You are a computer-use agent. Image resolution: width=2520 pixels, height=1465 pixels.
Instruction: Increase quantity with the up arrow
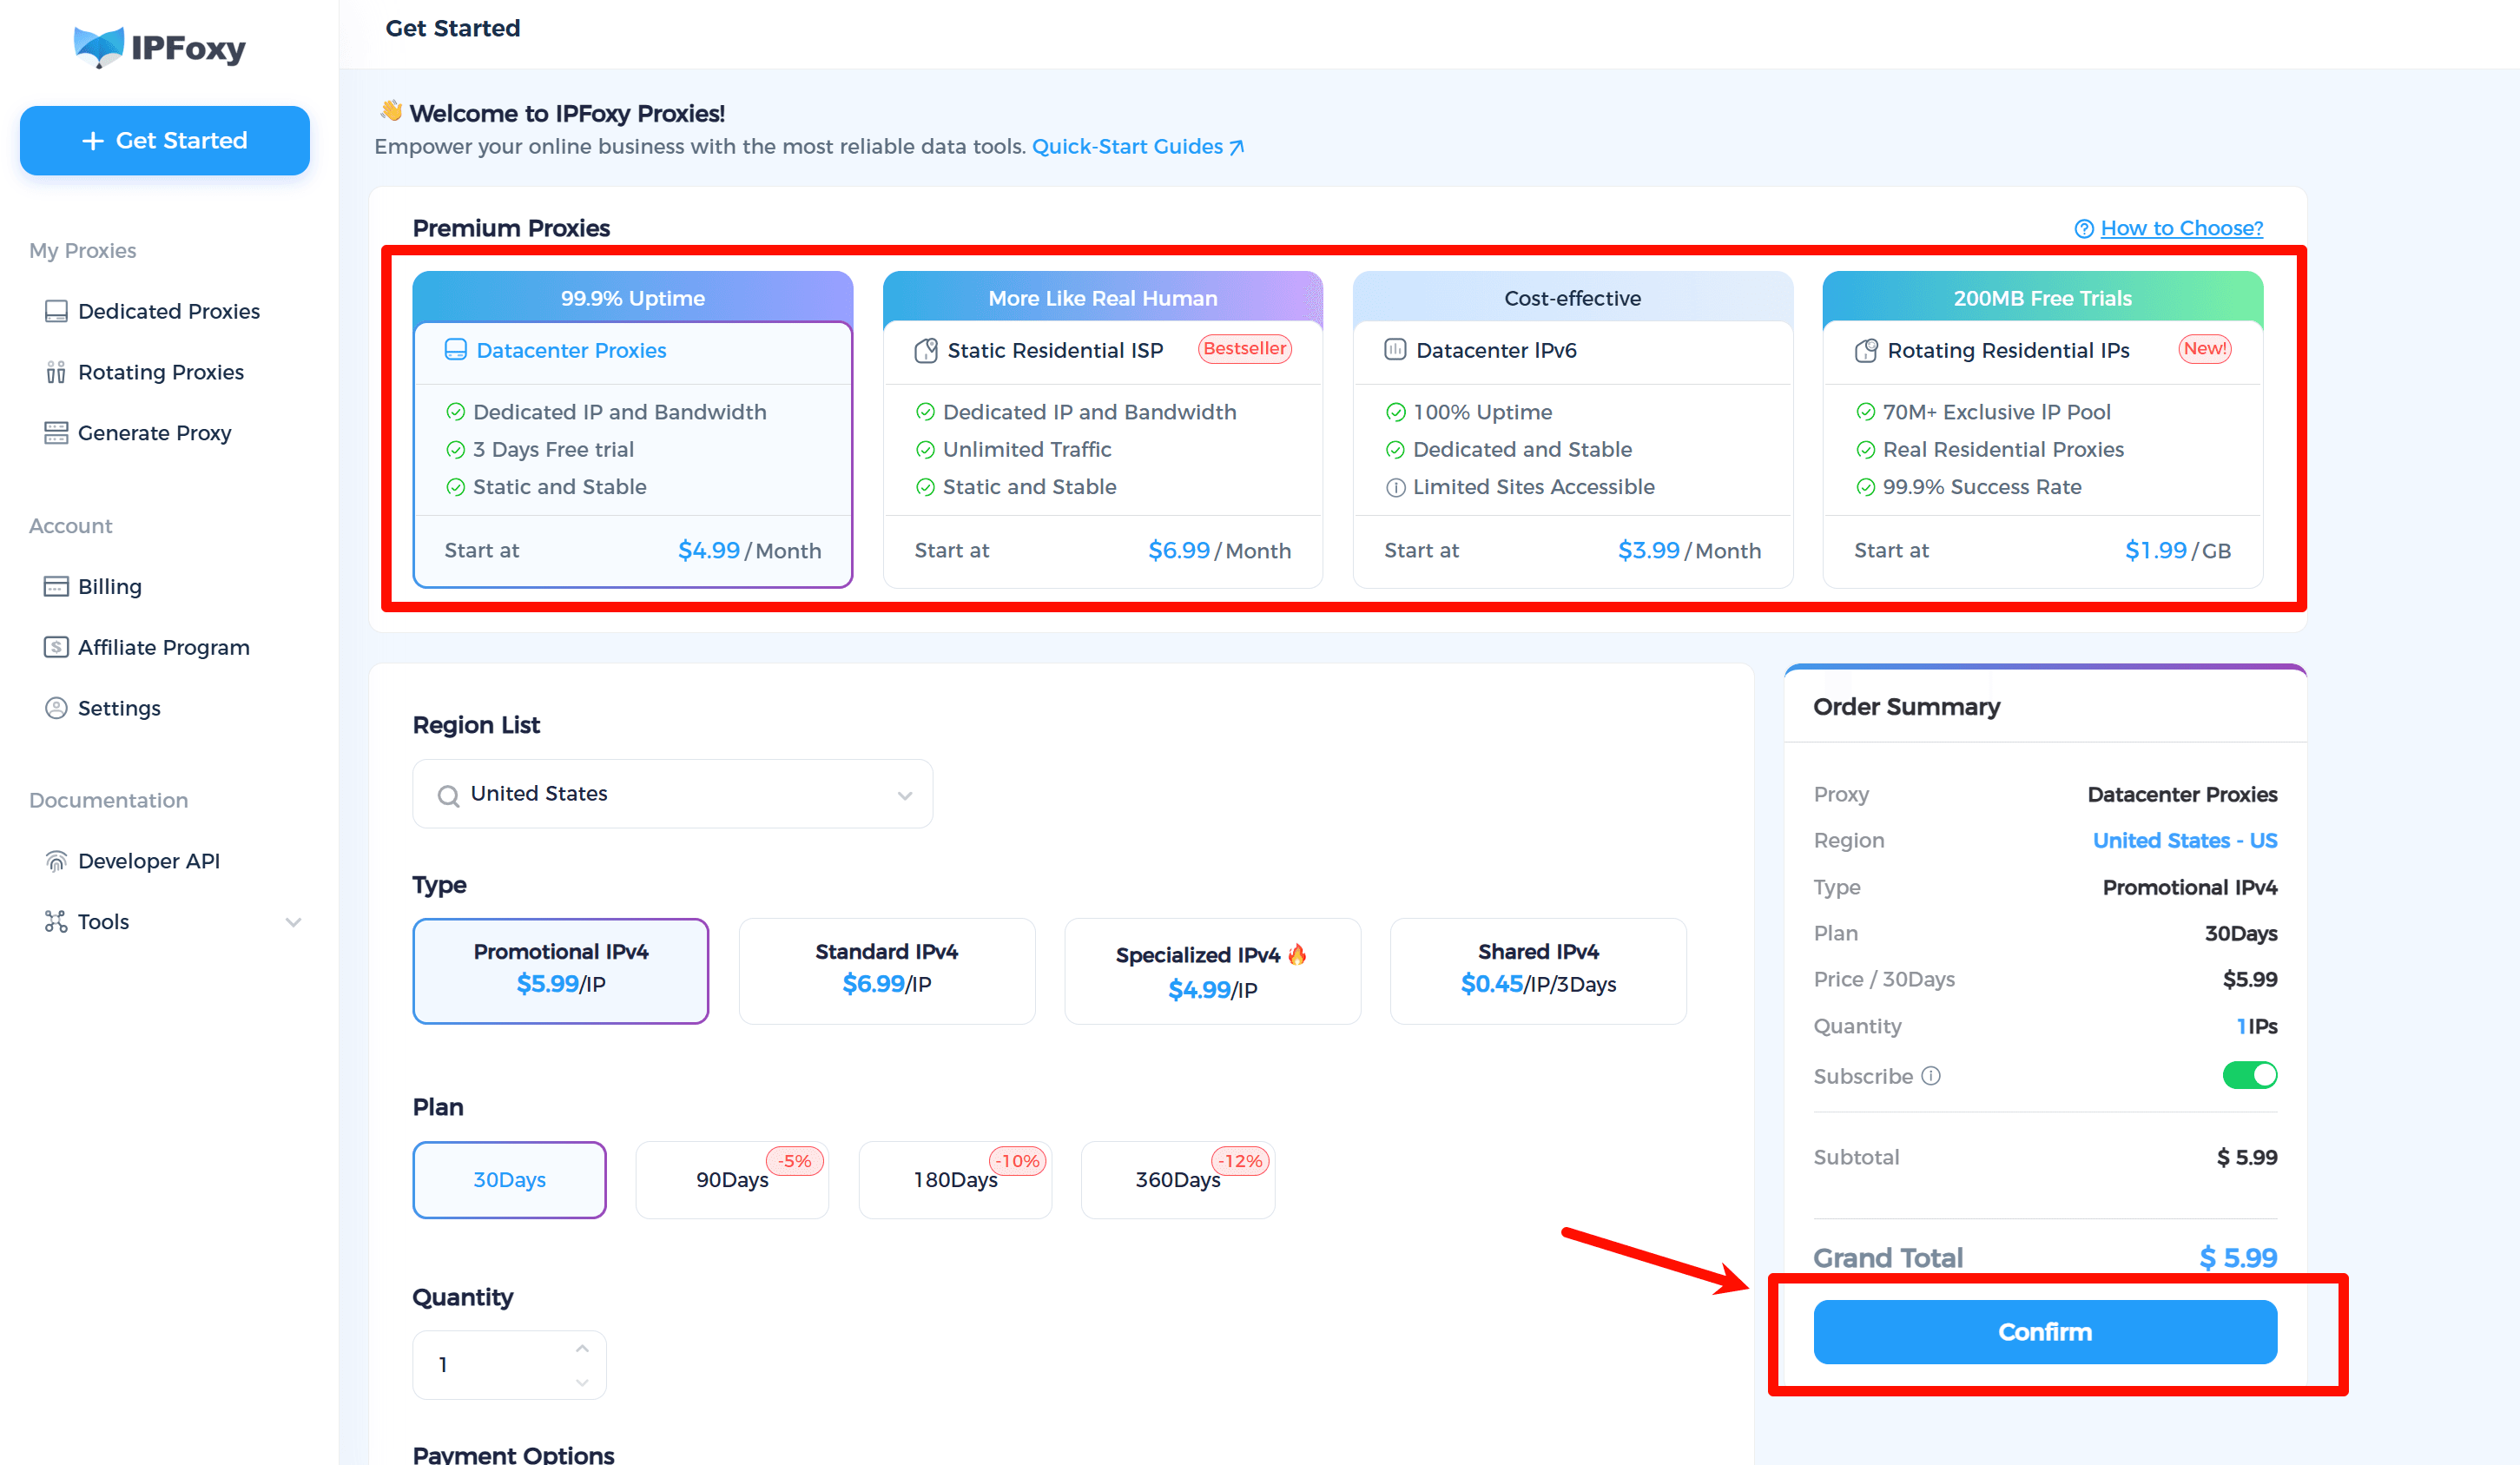pos(582,1349)
